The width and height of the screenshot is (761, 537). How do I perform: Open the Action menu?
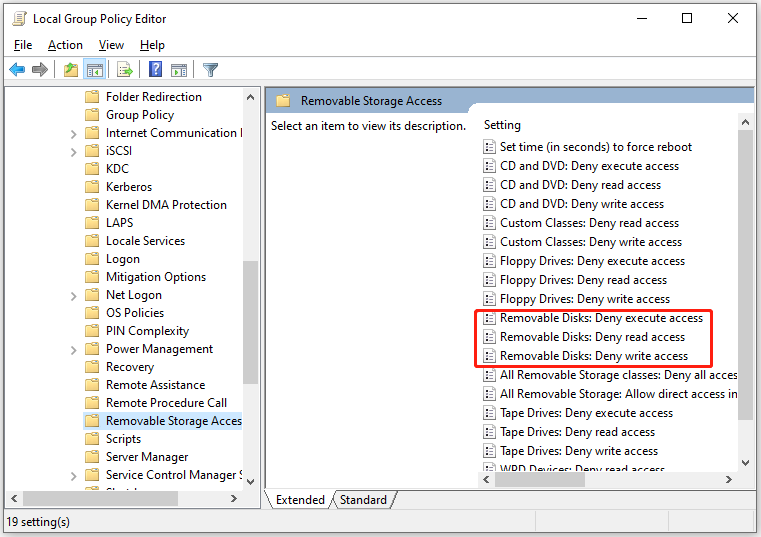(x=65, y=45)
